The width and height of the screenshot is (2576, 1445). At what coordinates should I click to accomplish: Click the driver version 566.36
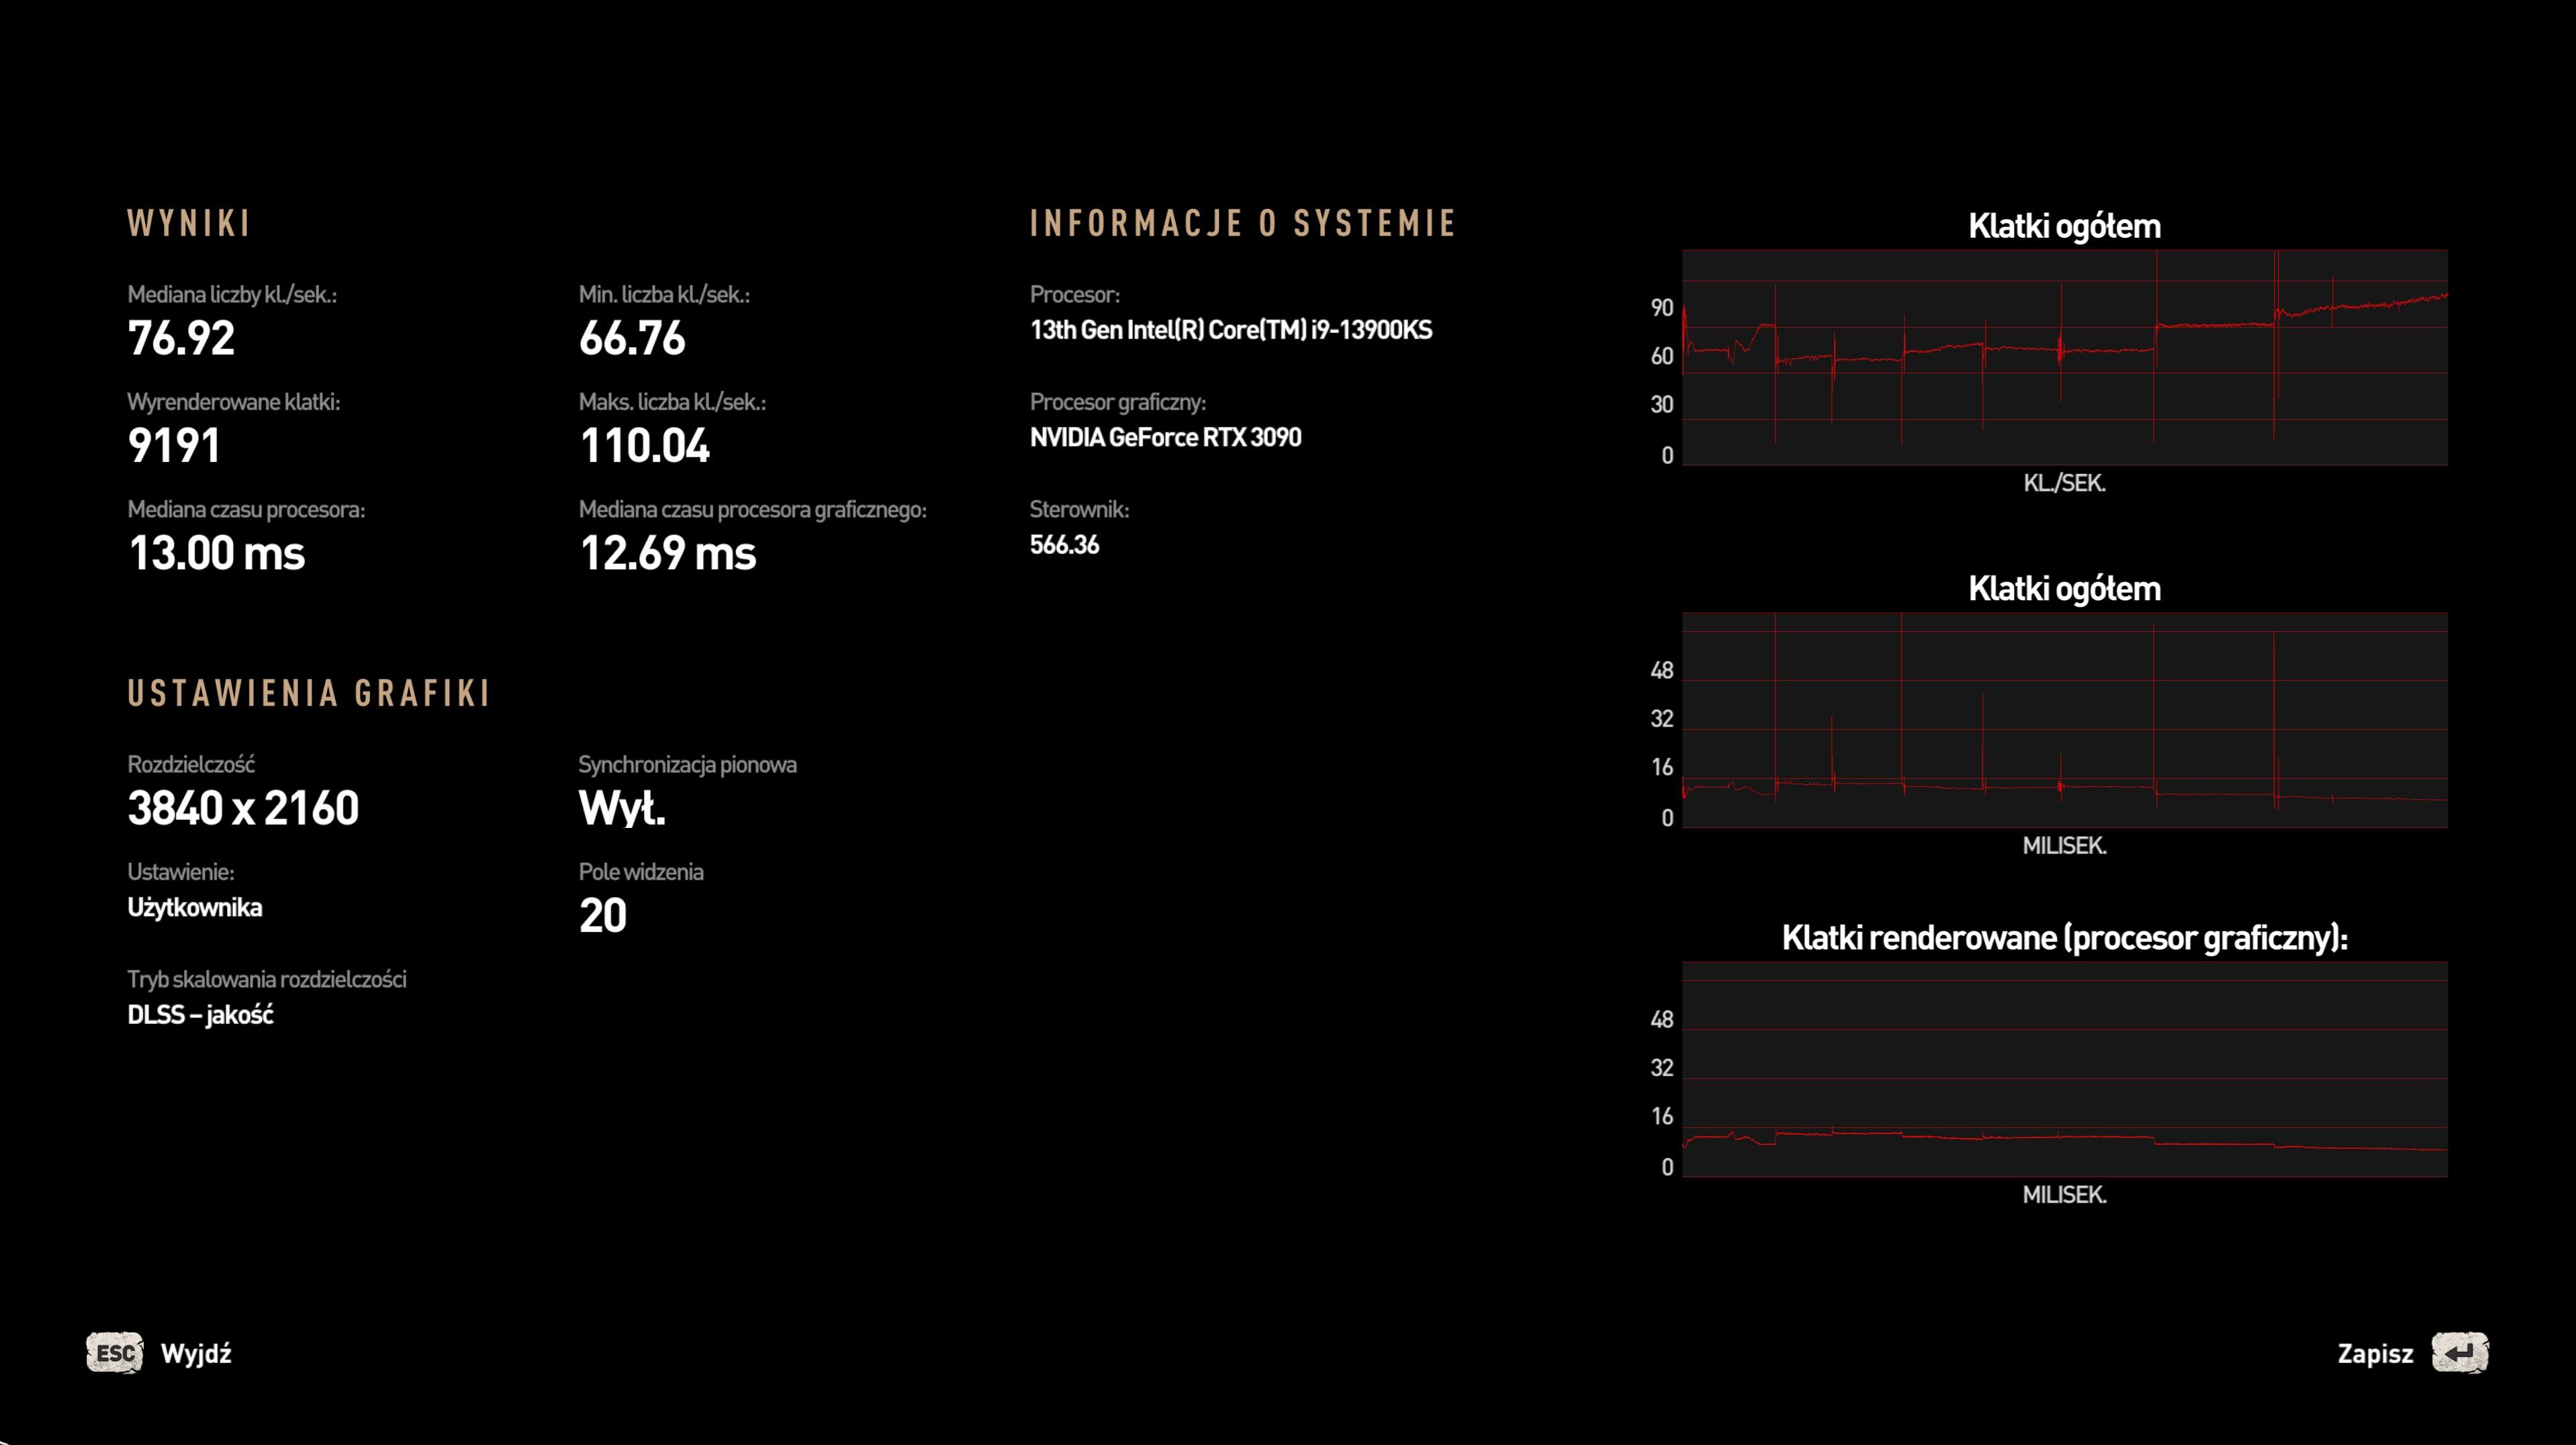(1064, 545)
